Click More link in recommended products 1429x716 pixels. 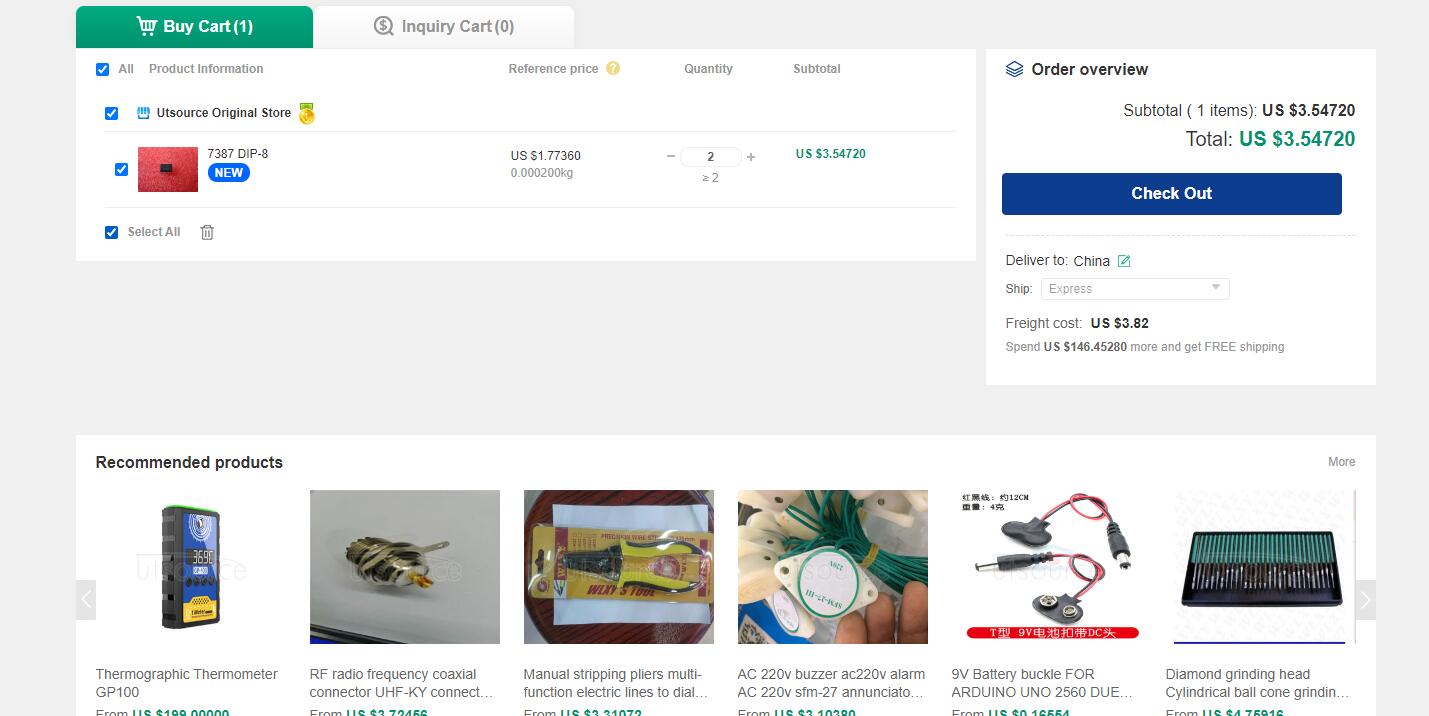pyautogui.click(x=1341, y=462)
